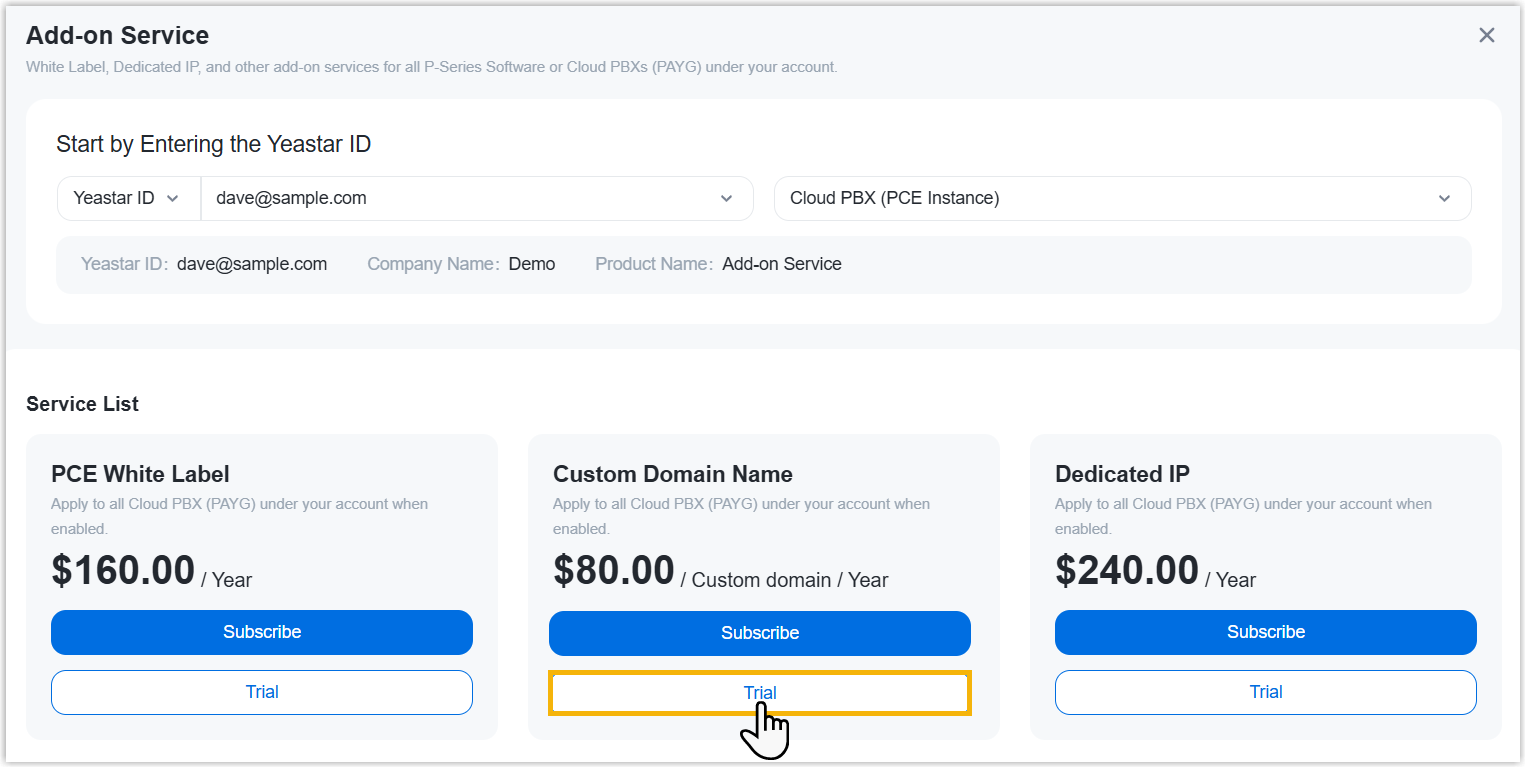Click the $160.00 yearly price

pyautogui.click(x=123, y=571)
